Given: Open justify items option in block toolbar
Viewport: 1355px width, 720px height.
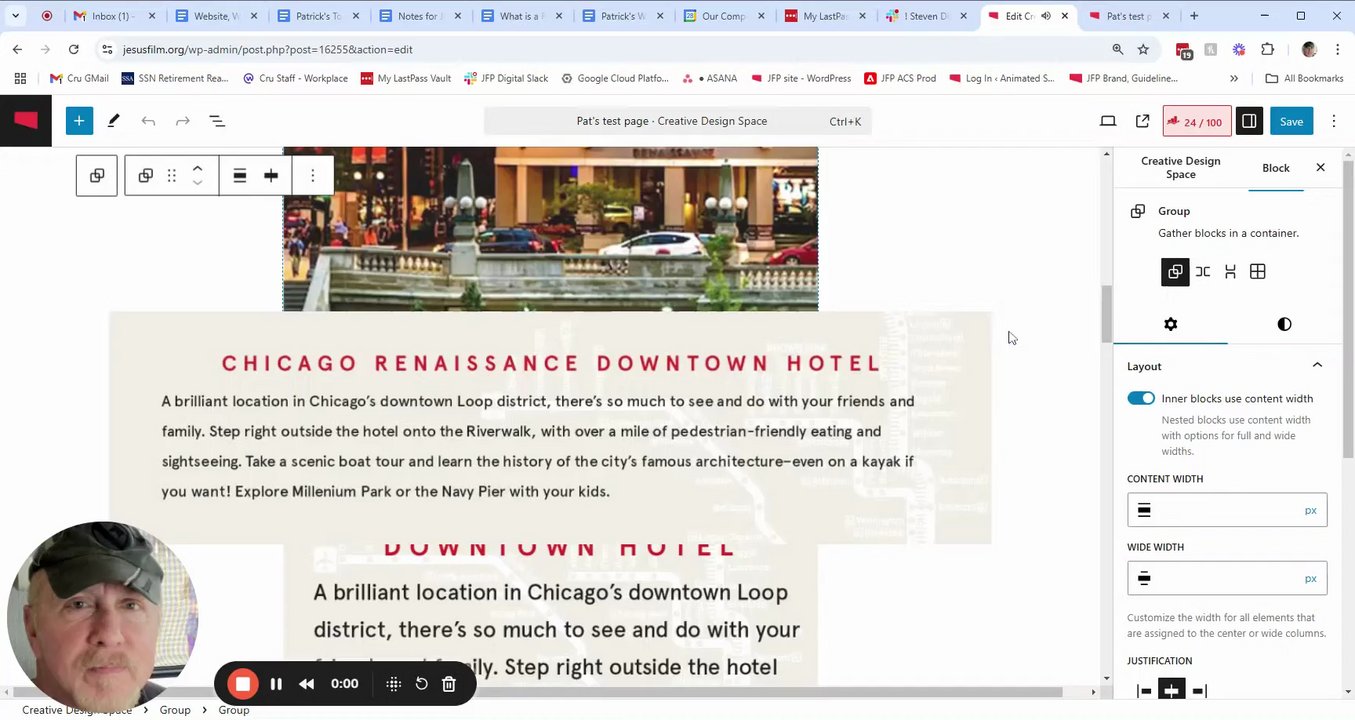Looking at the screenshot, I should pyautogui.click(x=271, y=176).
